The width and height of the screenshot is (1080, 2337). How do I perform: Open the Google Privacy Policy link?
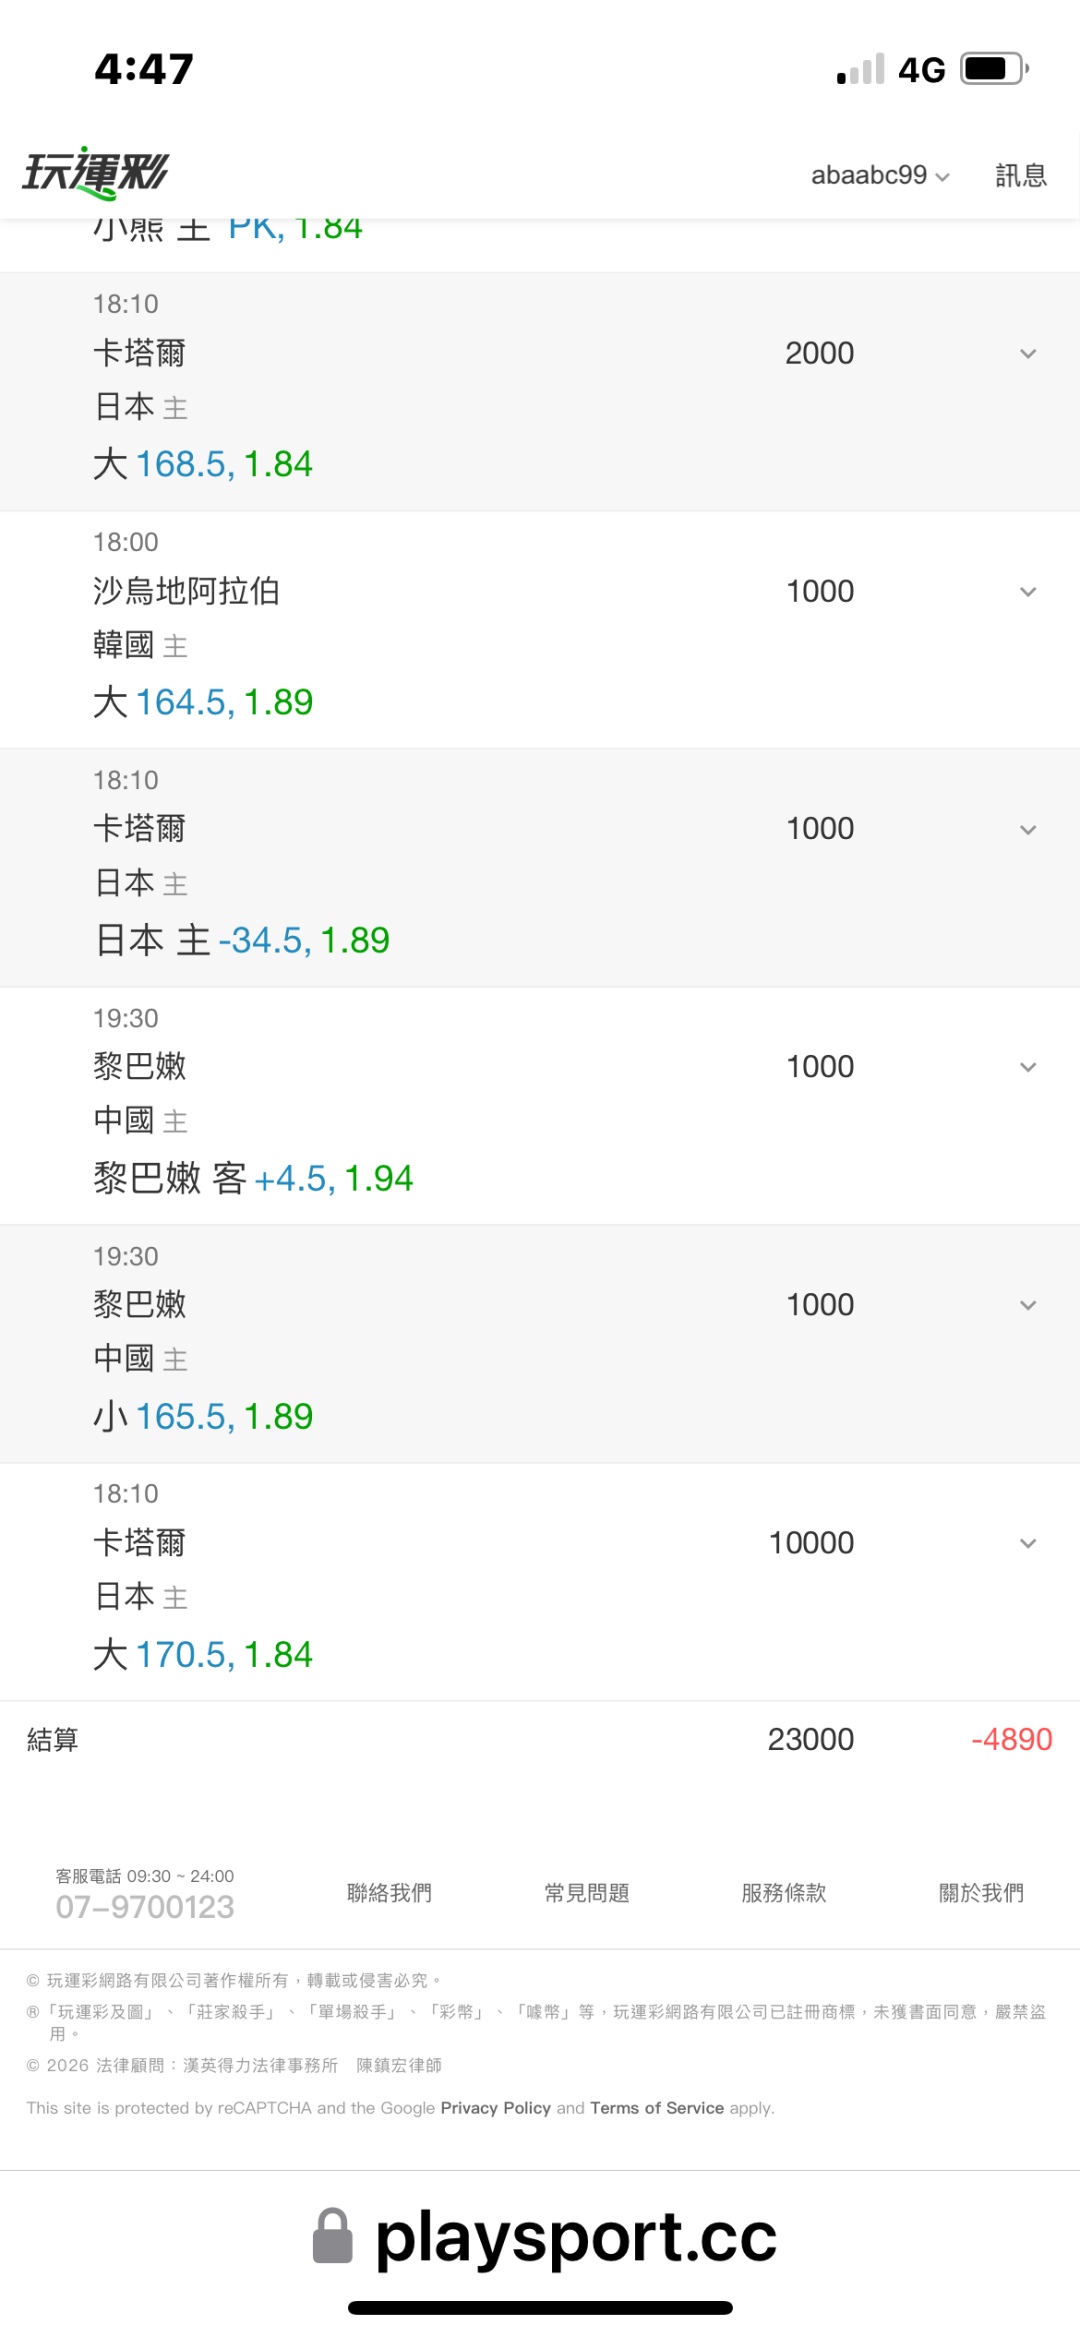click(495, 2107)
